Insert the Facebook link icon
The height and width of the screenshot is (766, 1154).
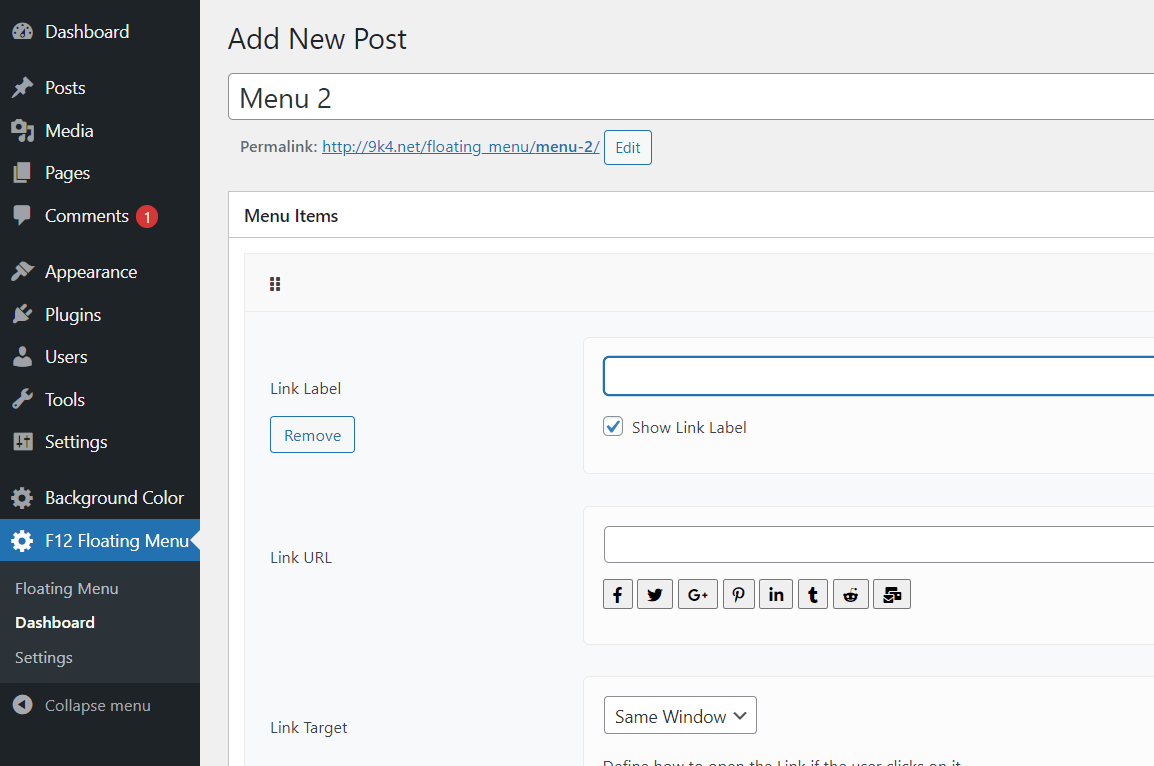click(617, 593)
